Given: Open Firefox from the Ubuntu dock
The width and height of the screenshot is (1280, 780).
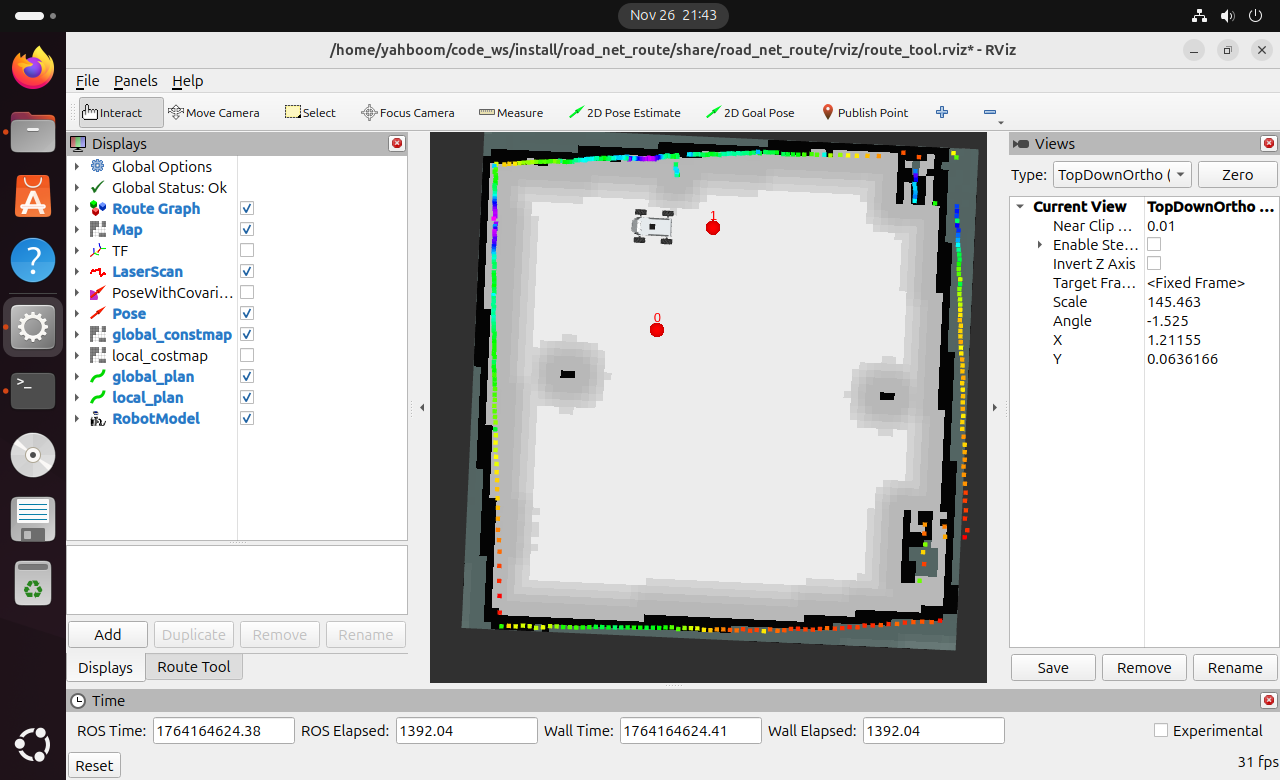Looking at the screenshot, I should [x=33, y=68].
